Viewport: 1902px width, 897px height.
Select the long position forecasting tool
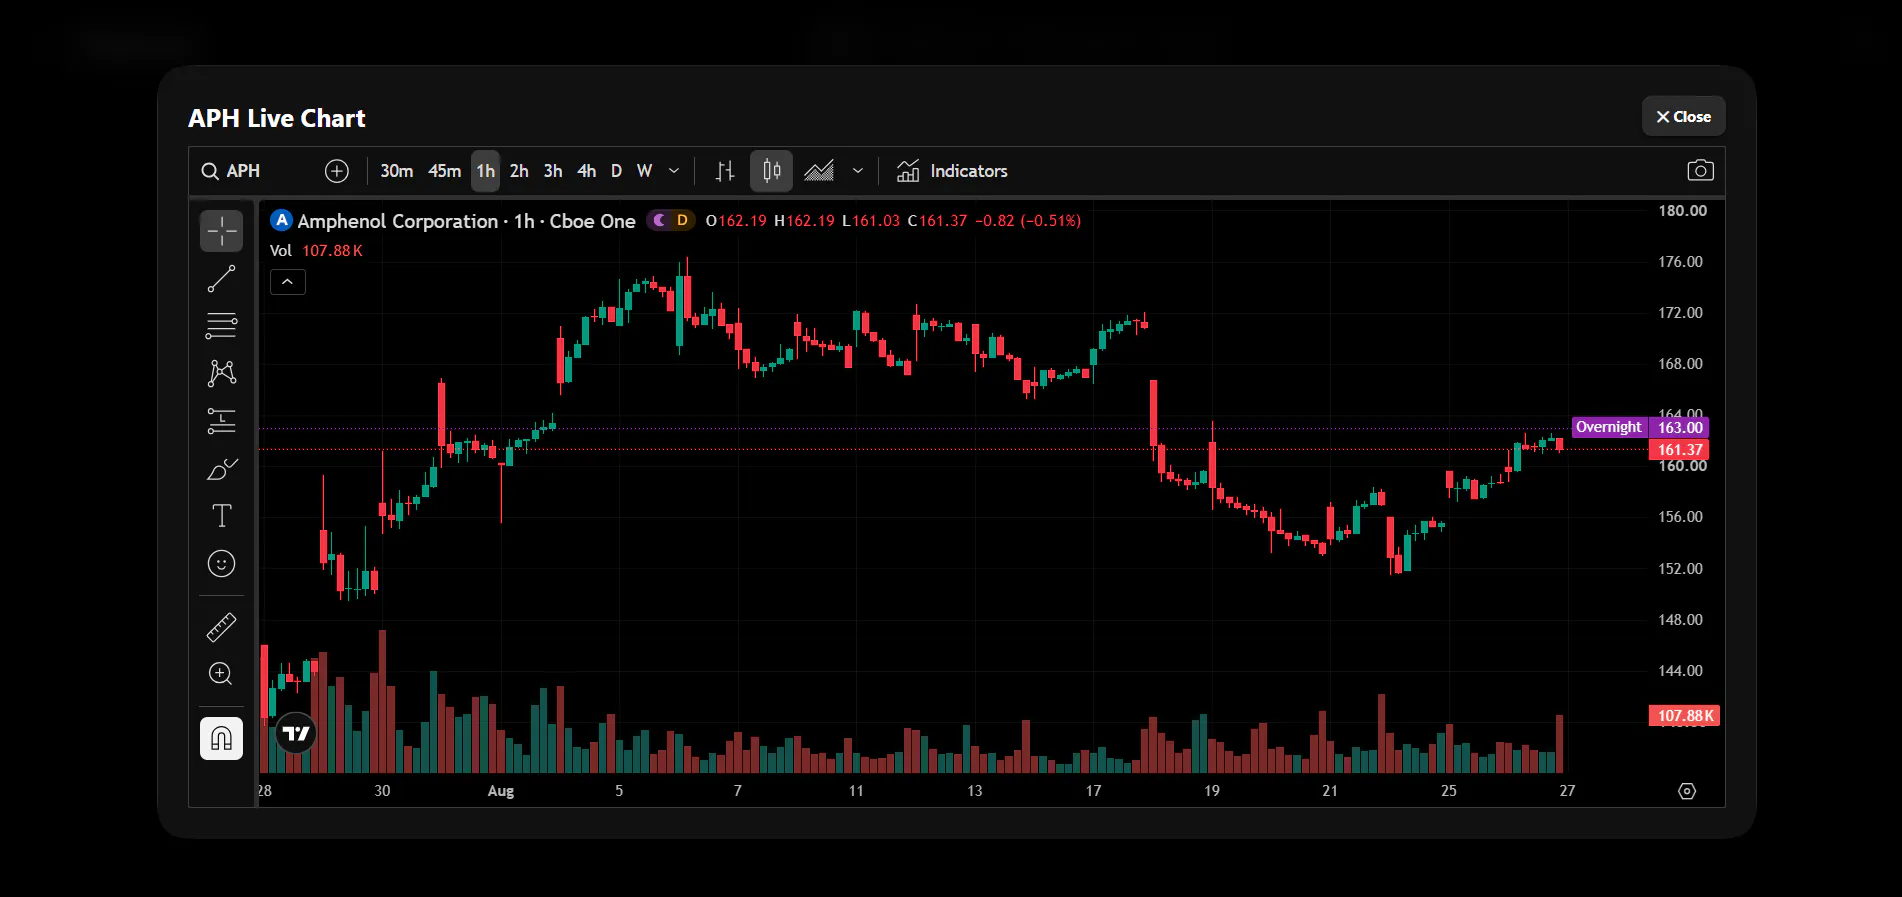tap(221, 421)
